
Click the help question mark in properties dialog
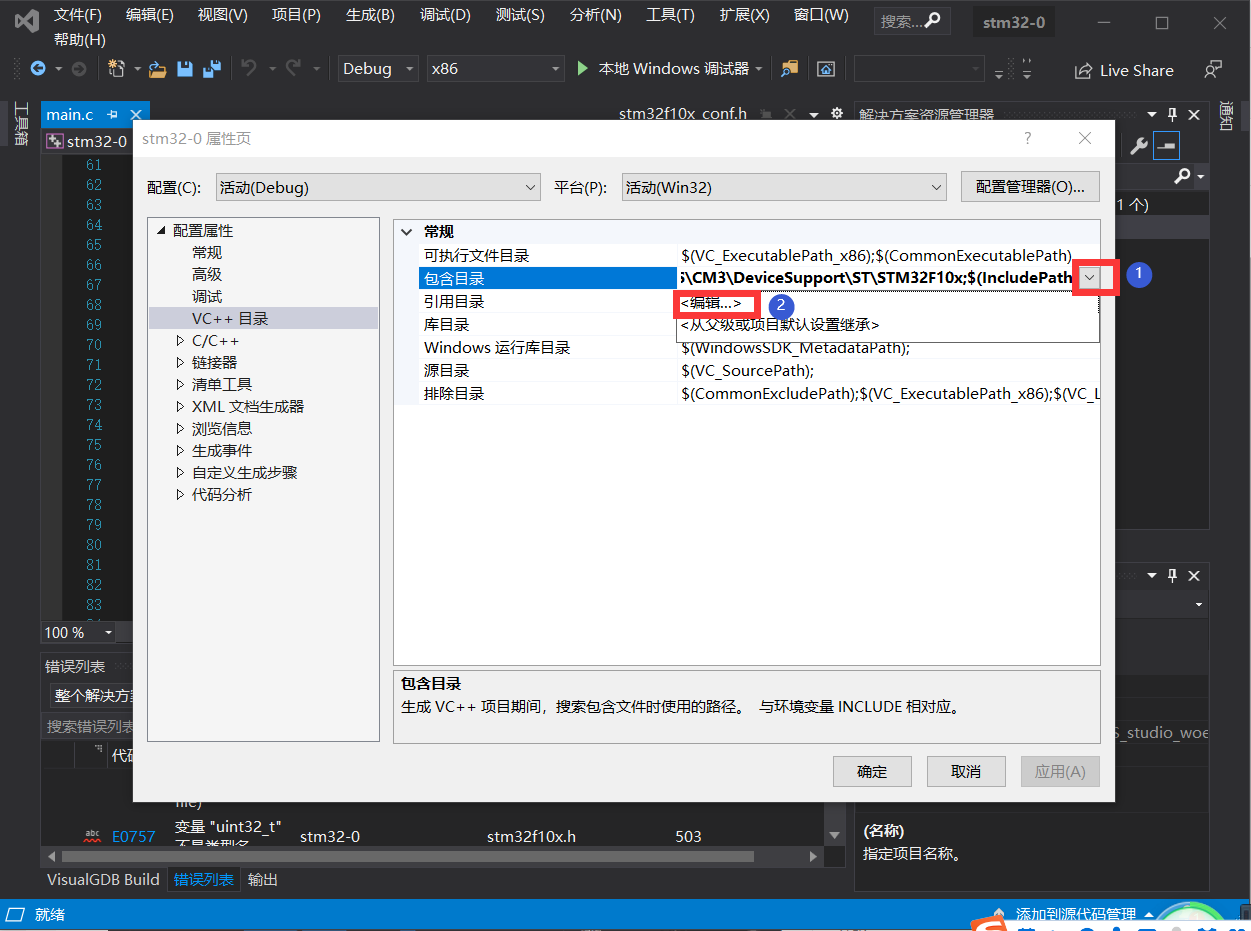[x=1028, y=139]
